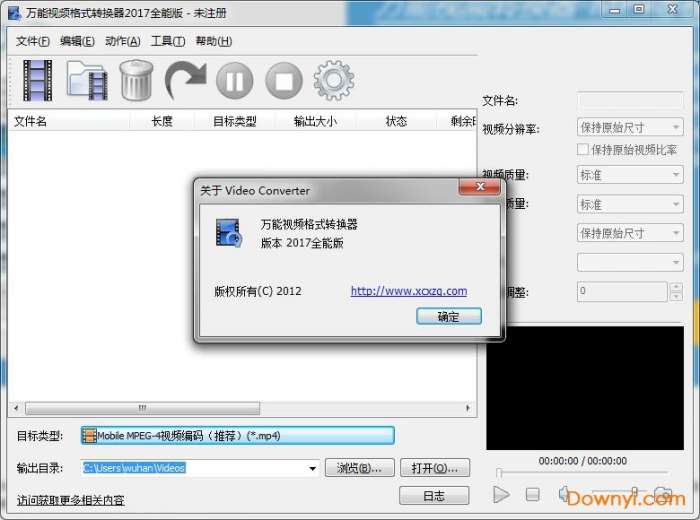The height and width of the screenshot is (520, 700).
Task: Click the add folder of videos icon
Action: pyautogui.click(x=87, y=80)
